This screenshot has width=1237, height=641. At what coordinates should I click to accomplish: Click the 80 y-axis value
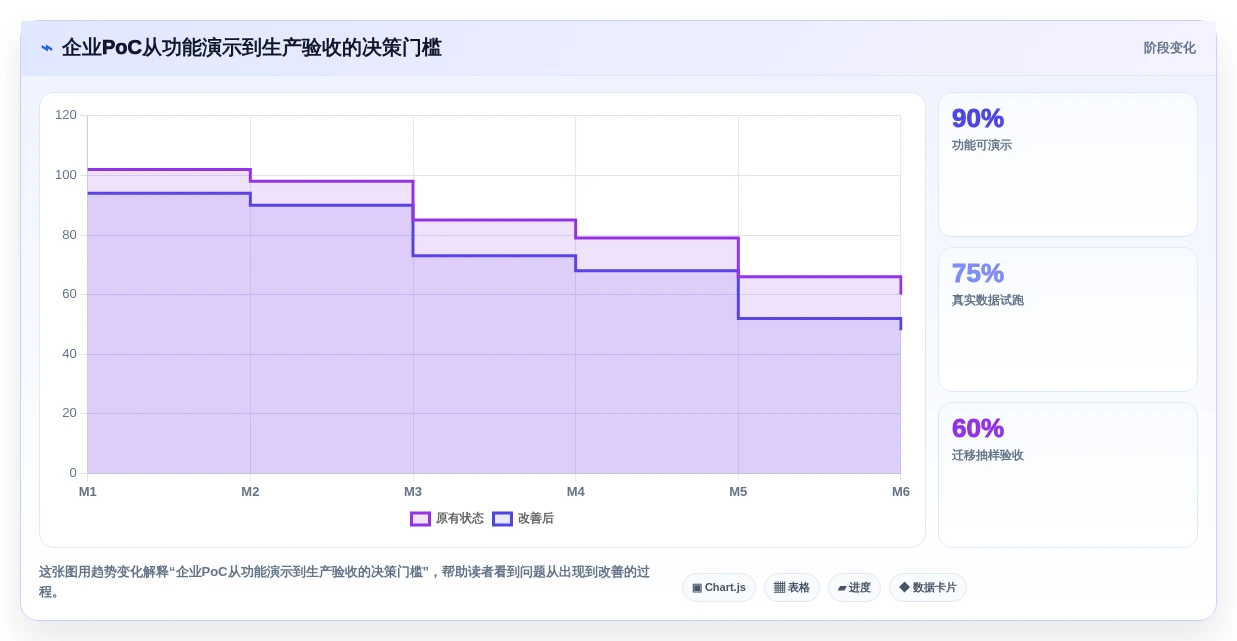69,235
